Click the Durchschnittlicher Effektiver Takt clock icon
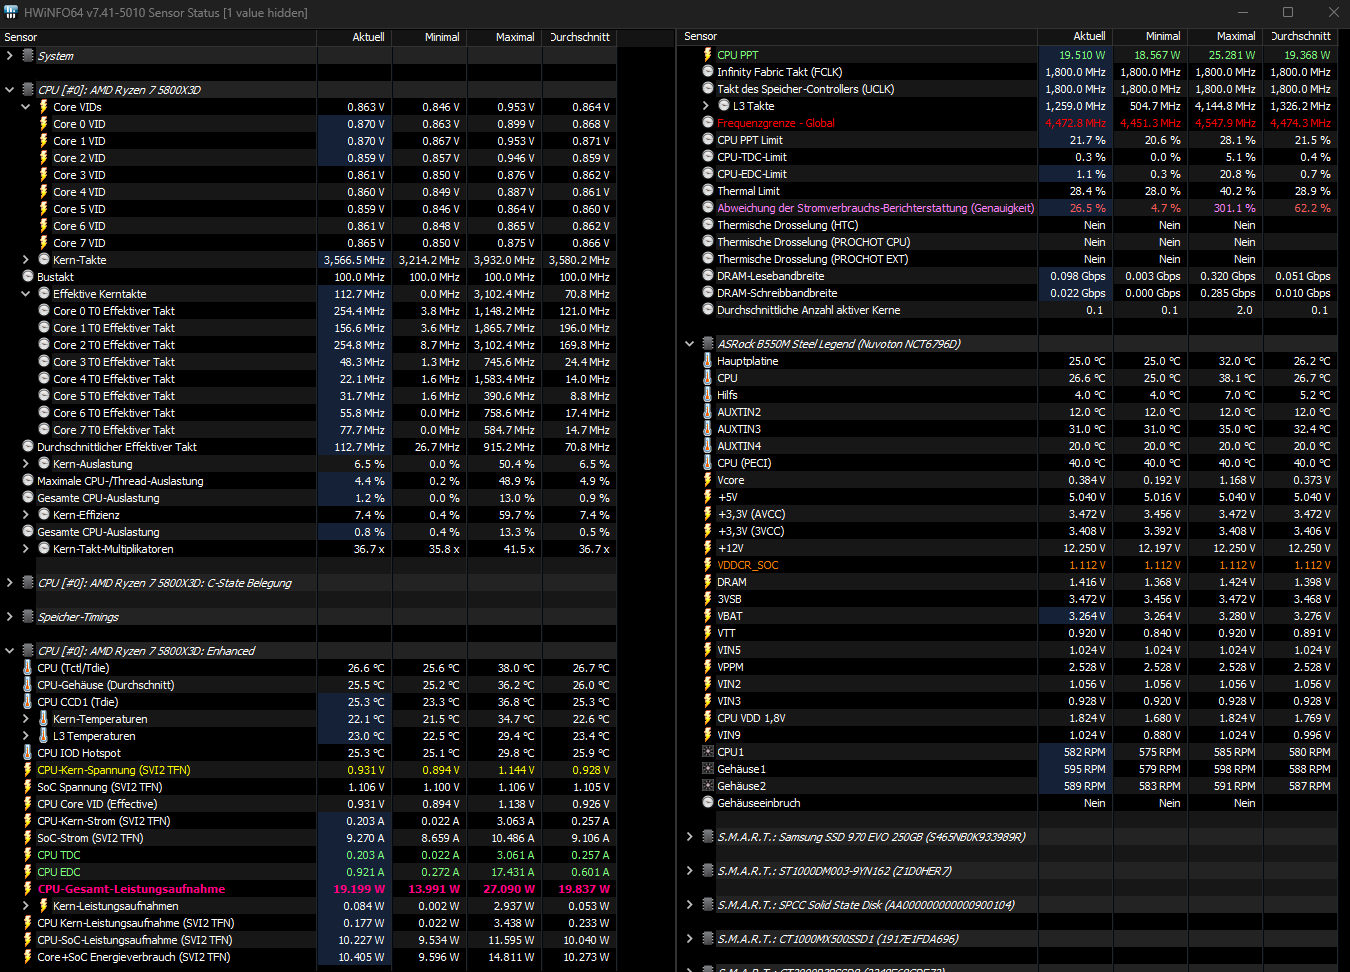This screenshot has height=972, width=1350. [28, 447]
